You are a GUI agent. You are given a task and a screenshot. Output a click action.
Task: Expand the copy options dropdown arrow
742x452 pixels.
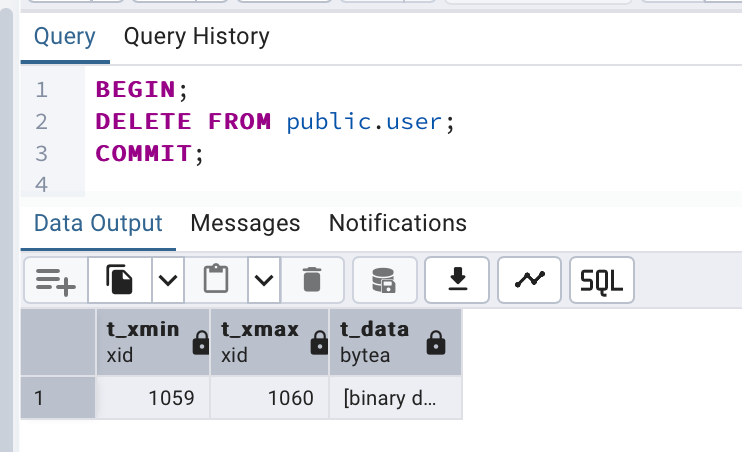pos(168,280)
